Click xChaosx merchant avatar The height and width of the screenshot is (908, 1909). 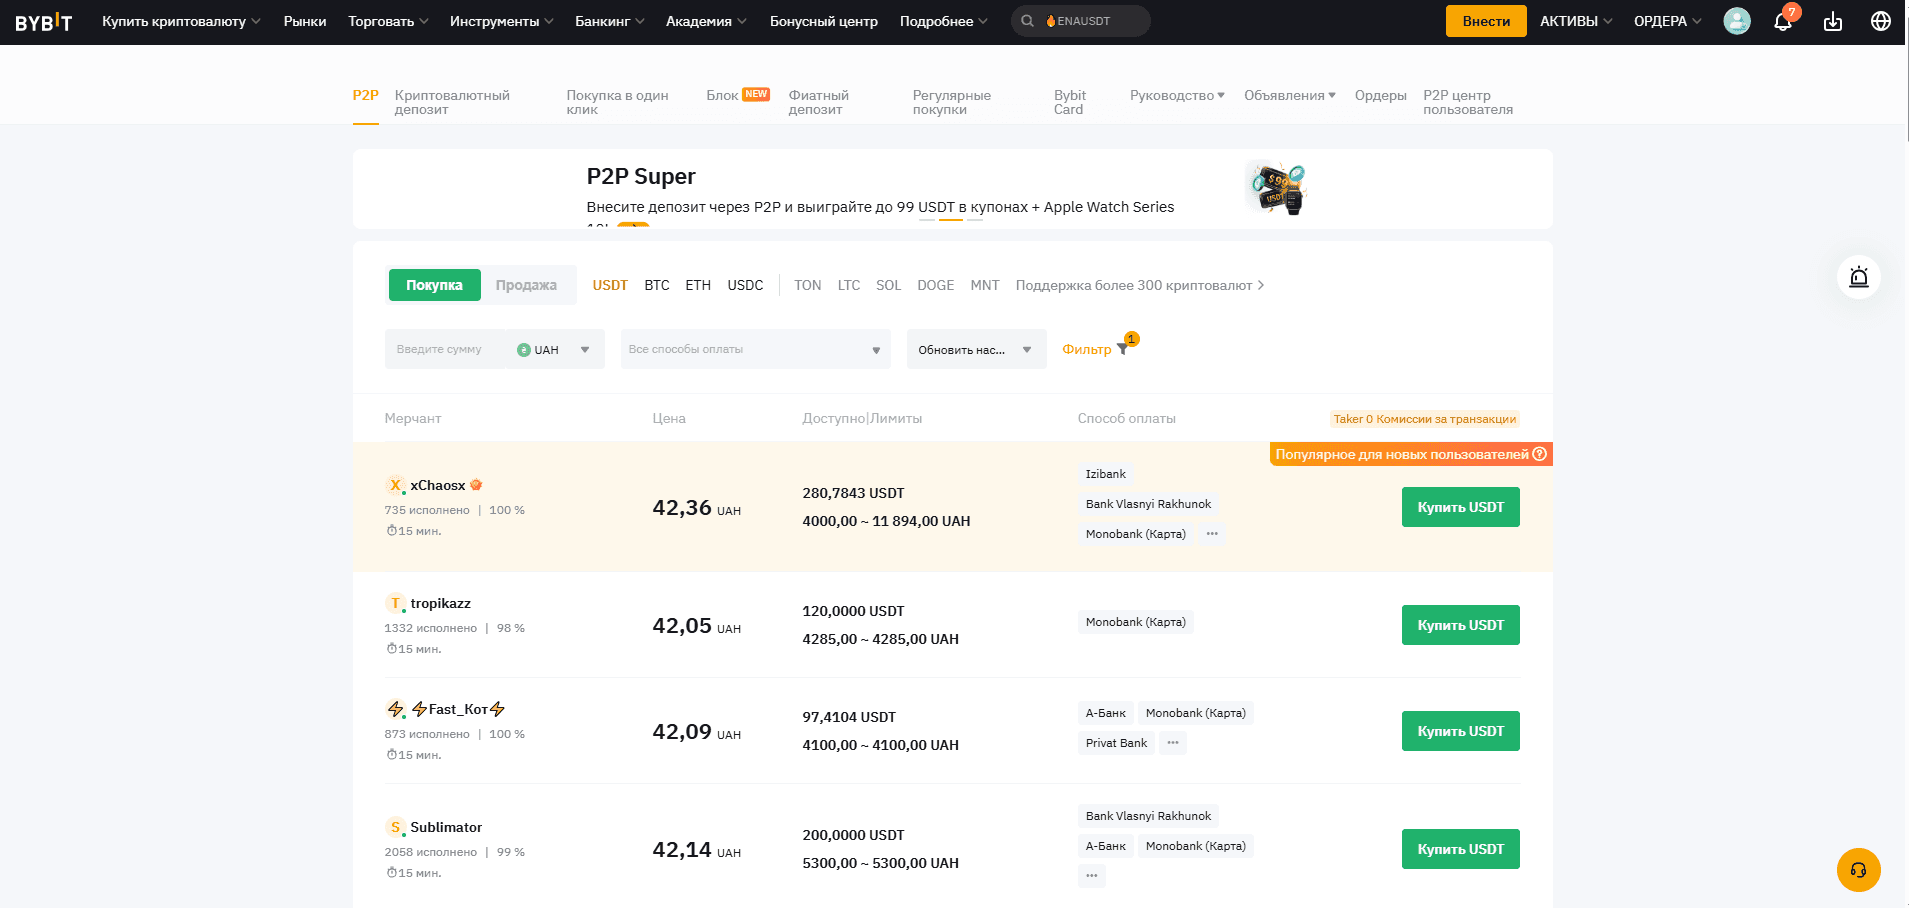395,485
